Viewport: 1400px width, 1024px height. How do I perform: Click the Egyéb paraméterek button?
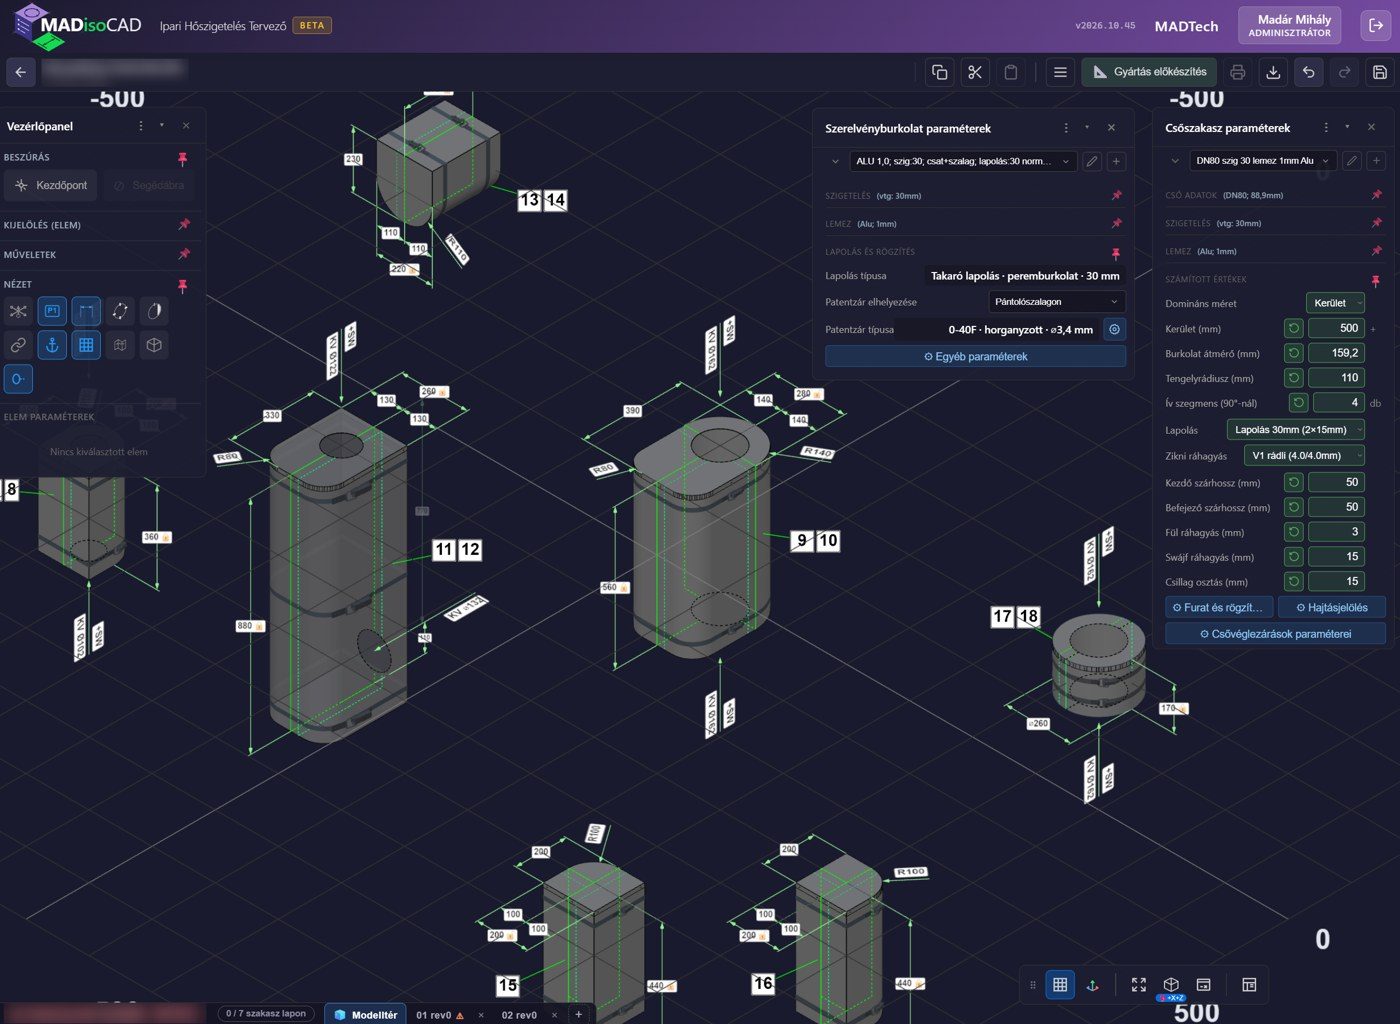pyautogui.click(x=975, y=357)
